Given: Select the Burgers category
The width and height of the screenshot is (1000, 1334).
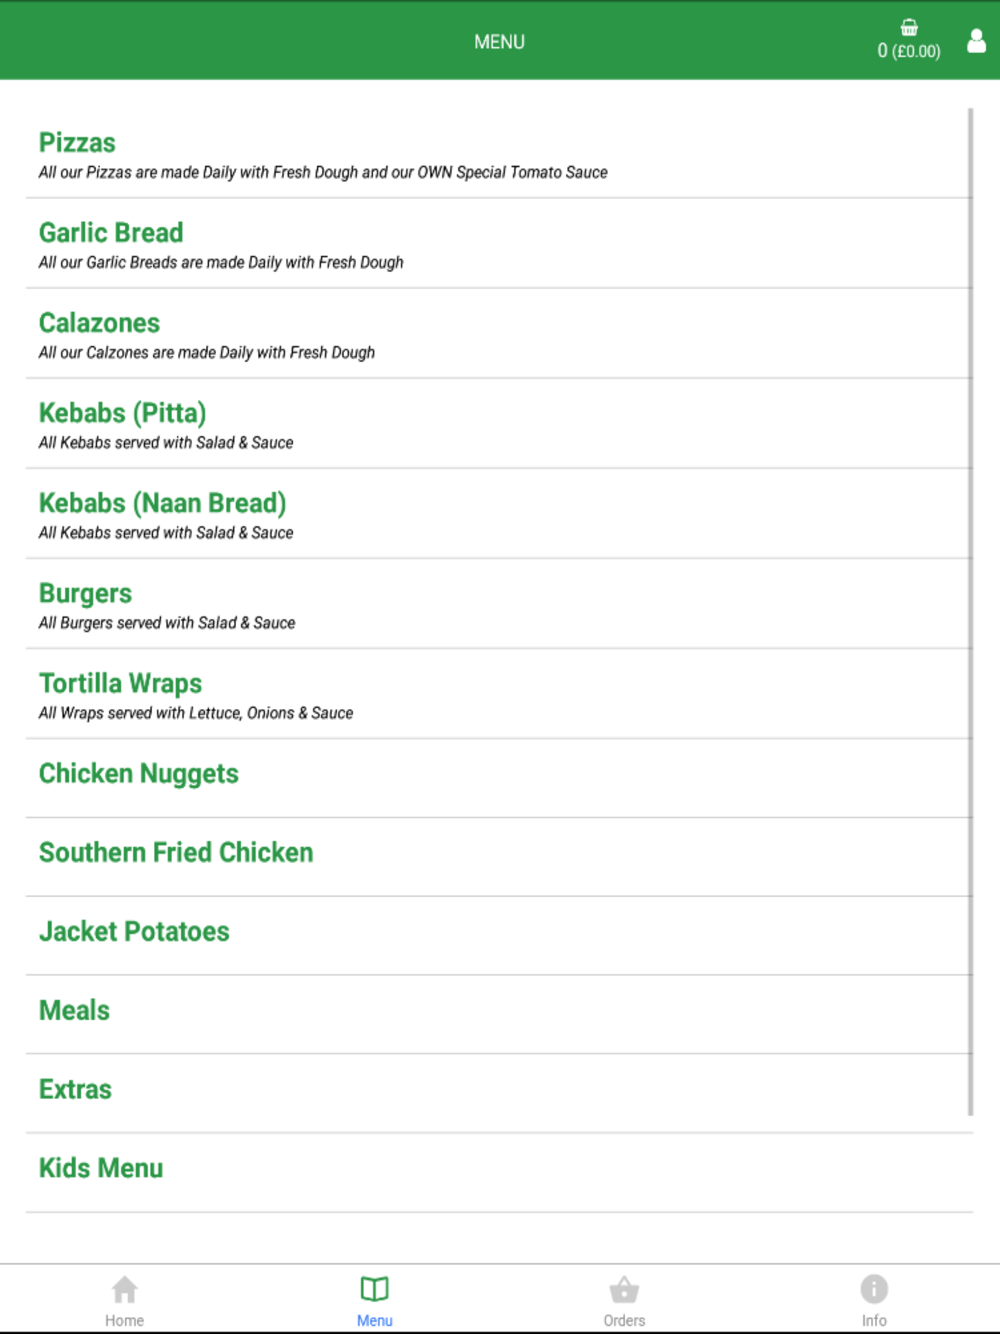Looking at the screenshot, I should (499, 604).
